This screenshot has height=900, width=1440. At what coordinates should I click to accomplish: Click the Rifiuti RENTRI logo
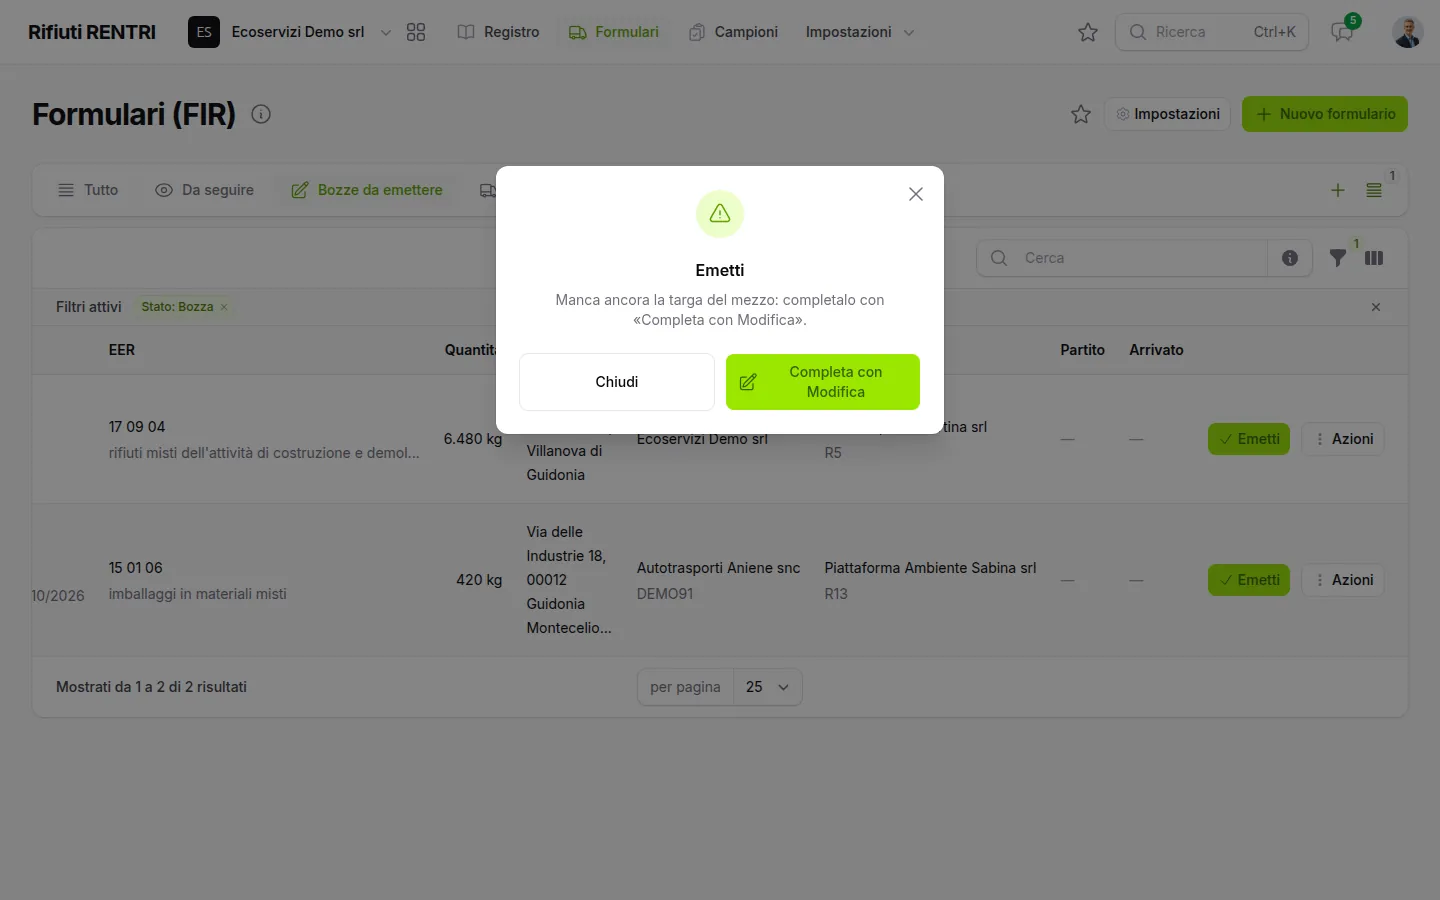pos(92,32)
